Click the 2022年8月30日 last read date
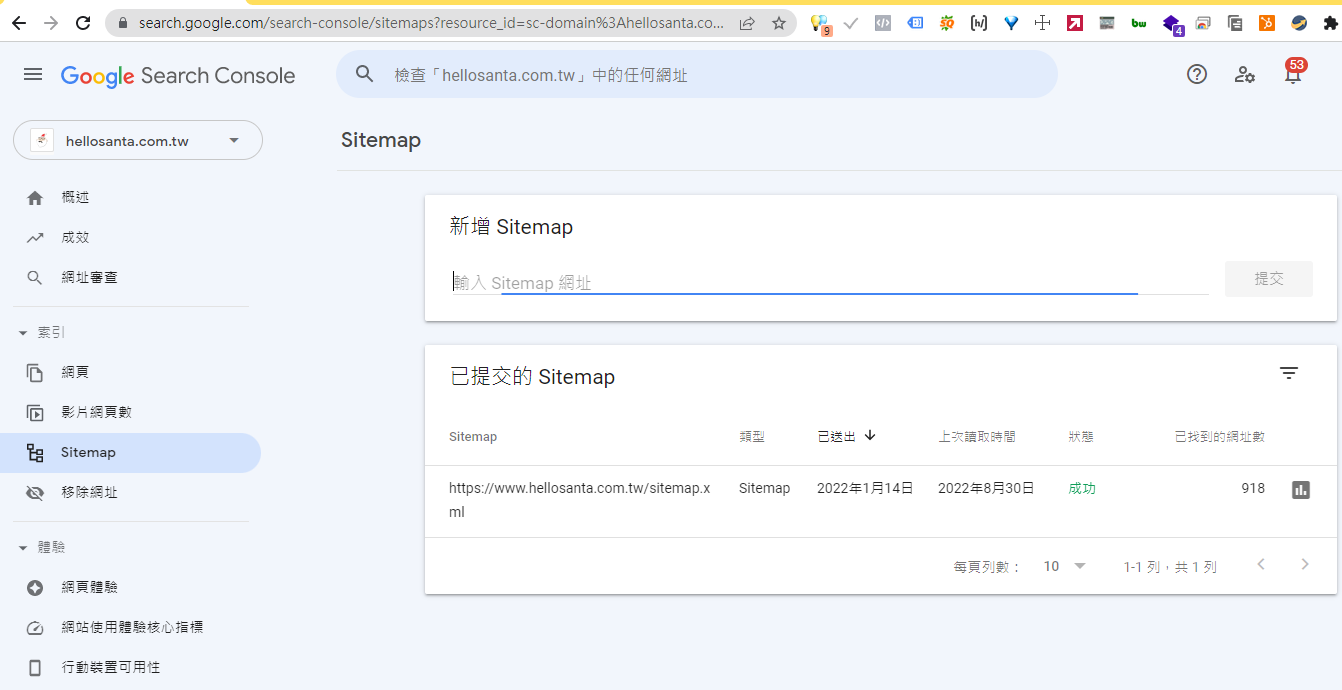This screenshot has width=1342, height=690. (986, 488)
